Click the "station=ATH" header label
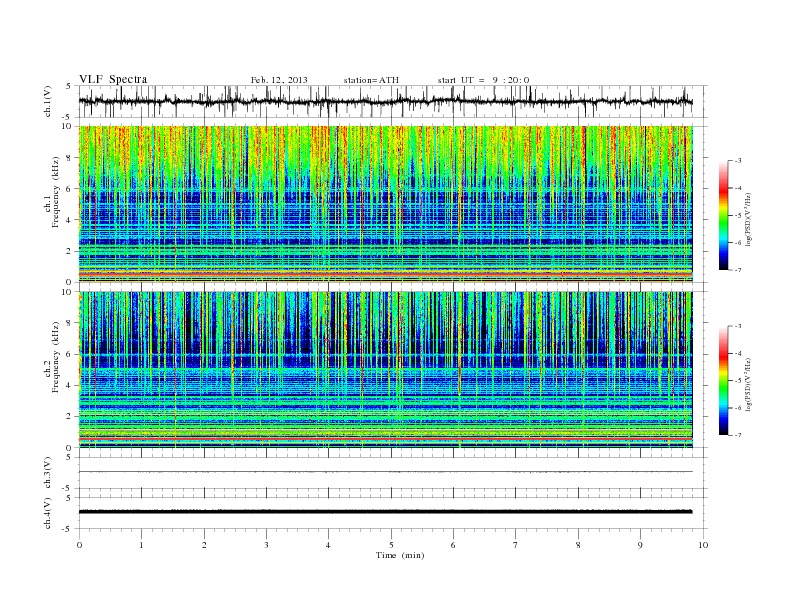 [371, 80]
